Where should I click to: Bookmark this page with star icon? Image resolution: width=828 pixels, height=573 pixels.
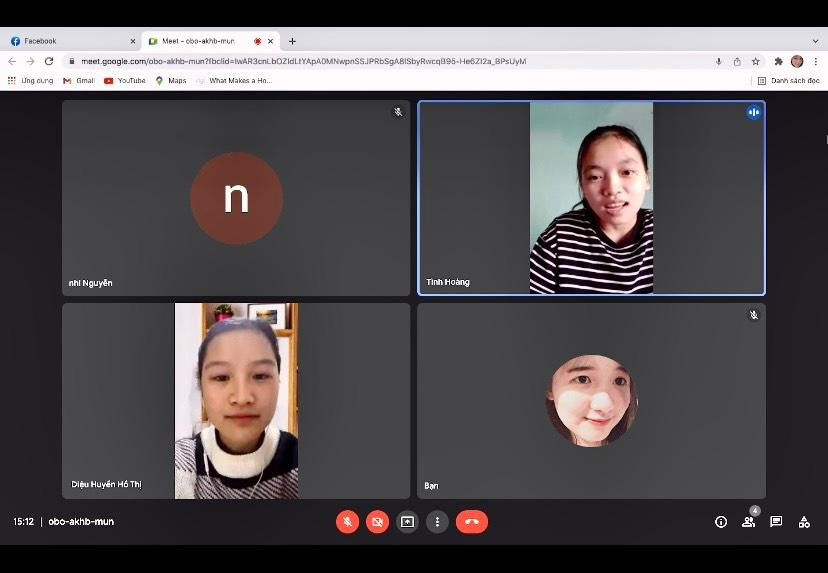[x=756, y=61]
